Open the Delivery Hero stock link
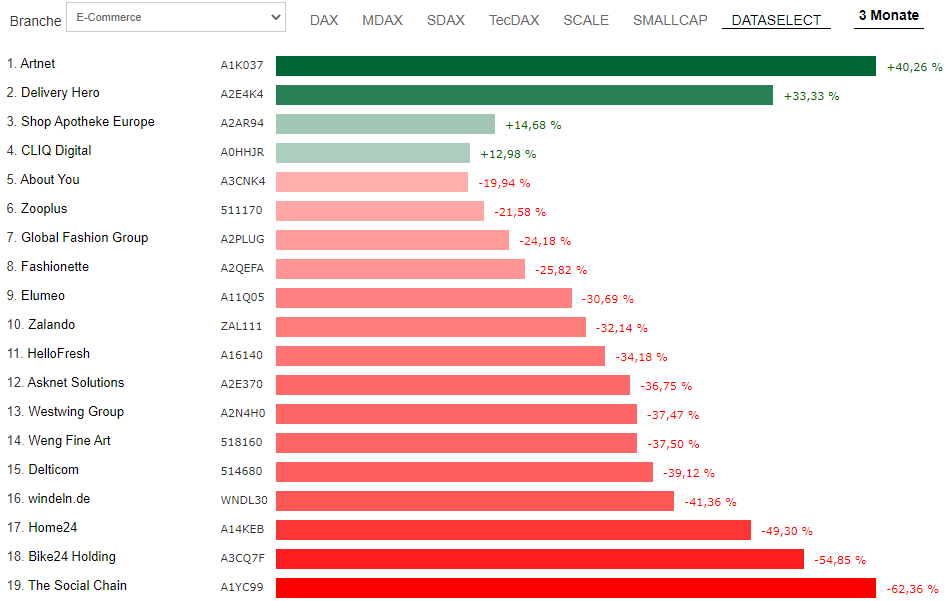The width and height of the screenshot is (949, 601). (x=60, y=93)
